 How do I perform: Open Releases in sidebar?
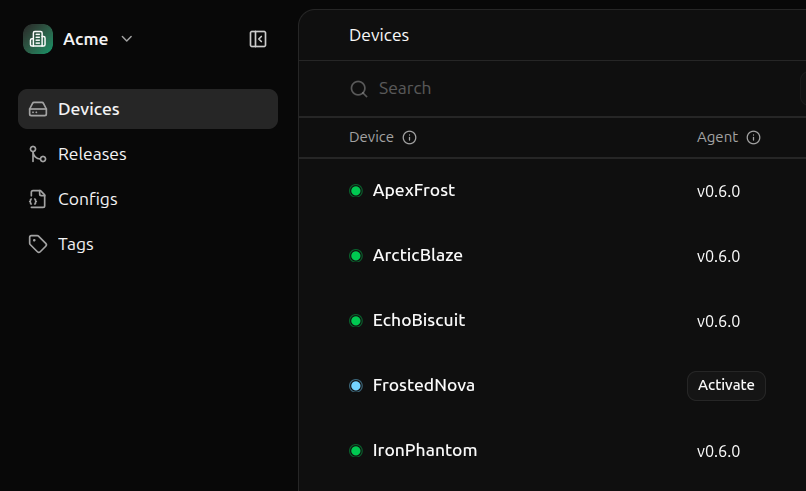click(x=92, y=154)
